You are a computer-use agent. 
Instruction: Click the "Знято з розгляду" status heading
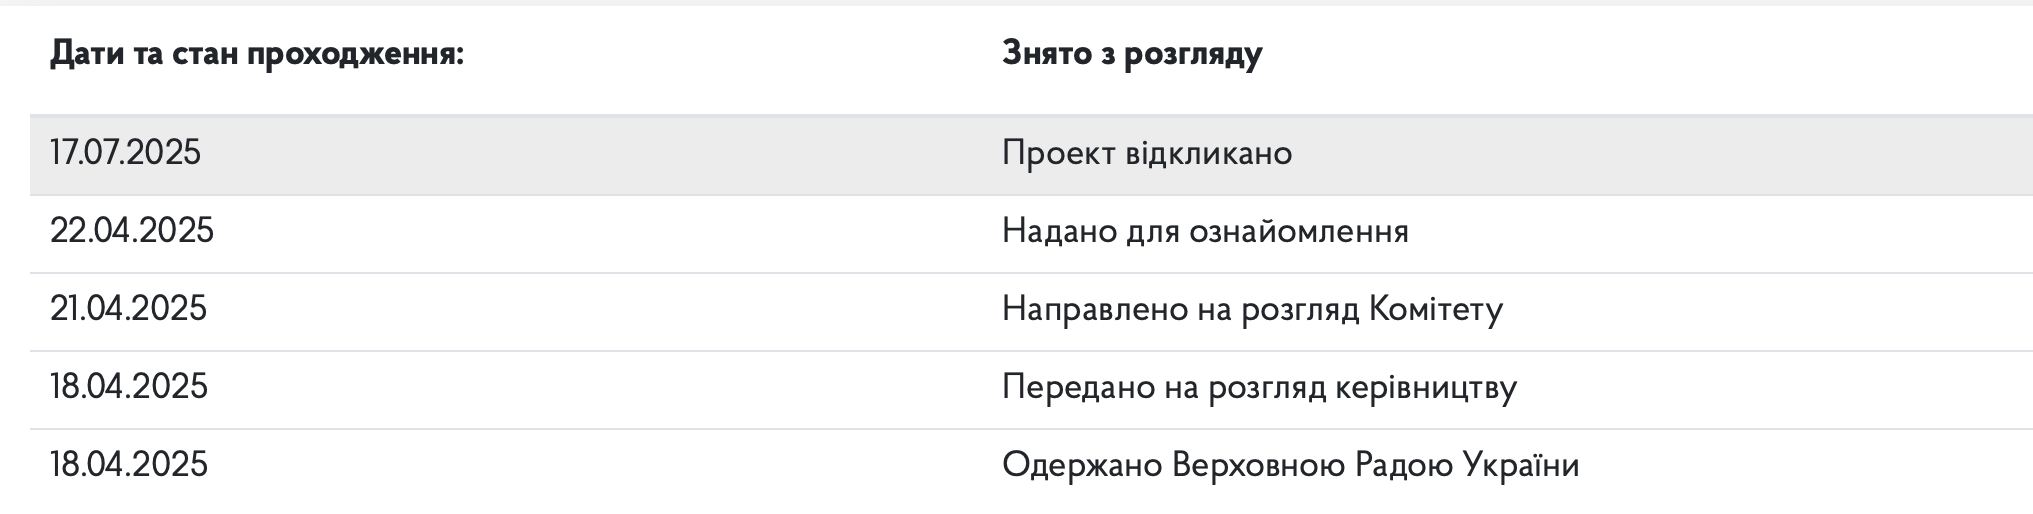(x=1132, y=55)
